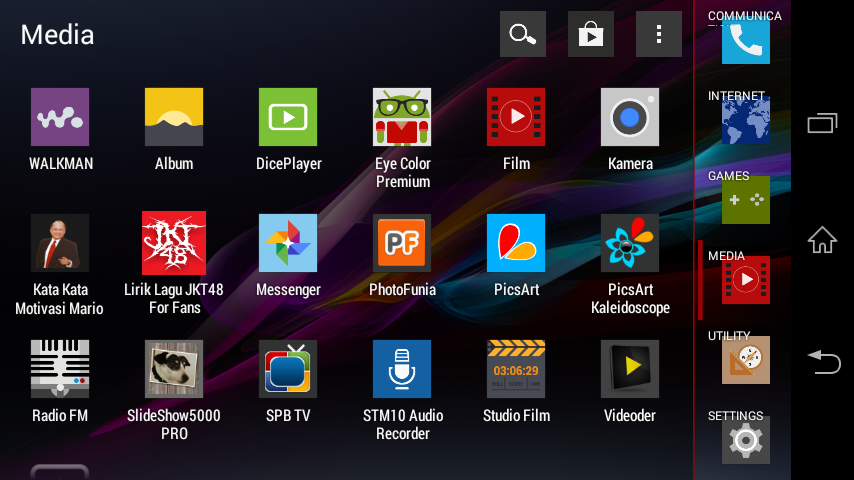Tap the Android back button

pyautogui.click(x=824, y=362)
